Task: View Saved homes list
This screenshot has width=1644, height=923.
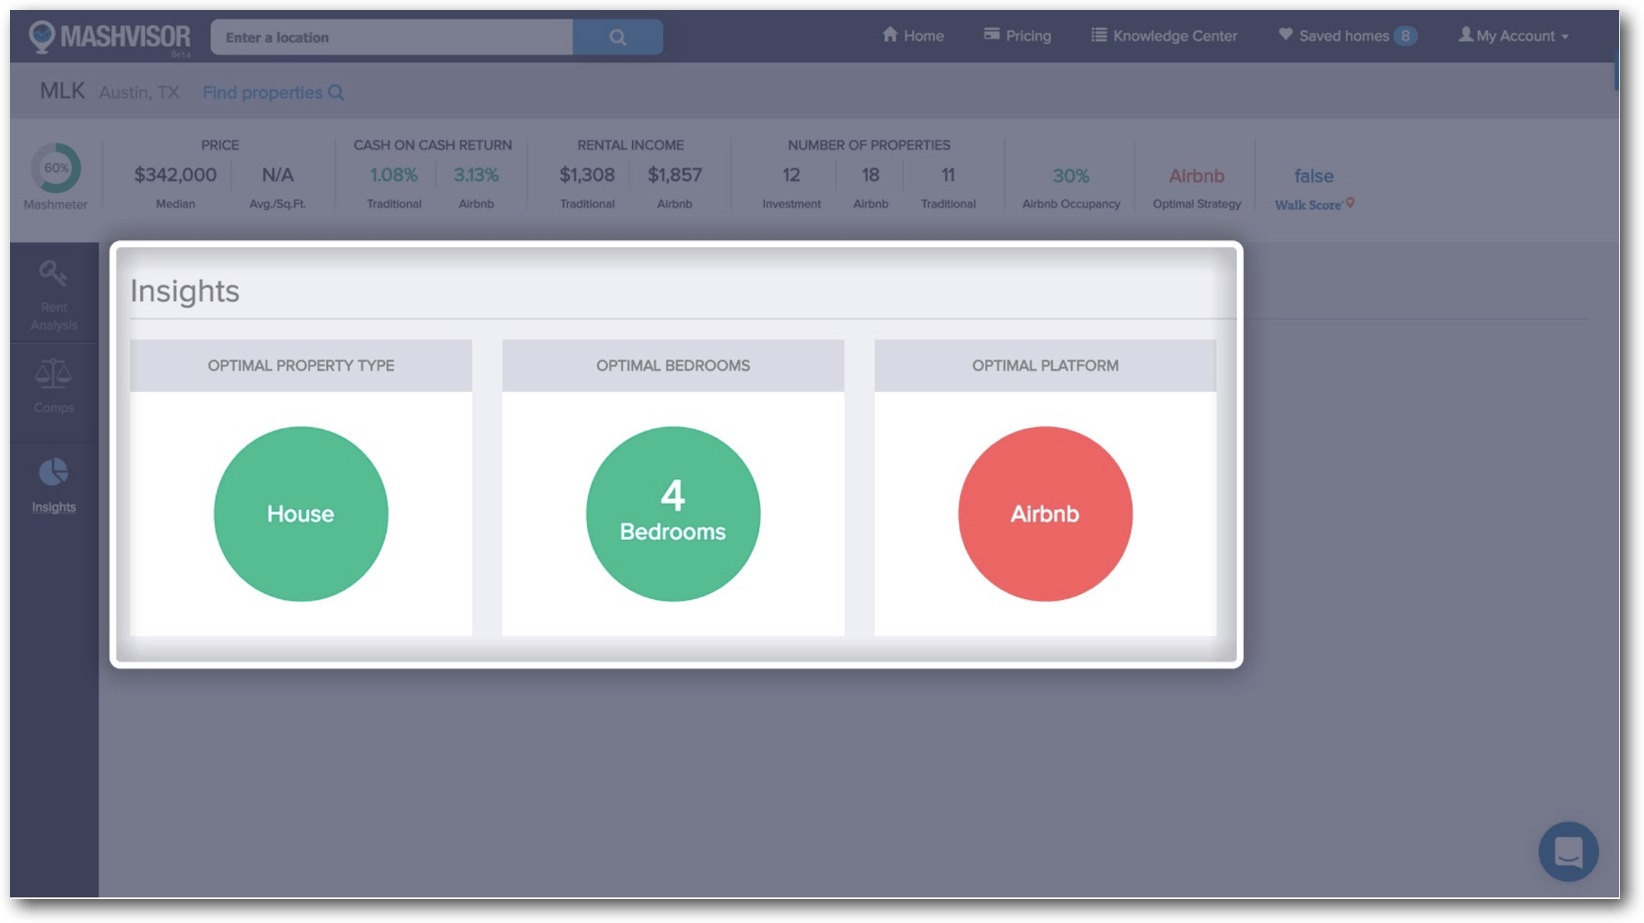Action: click(x=1334, y=36)
